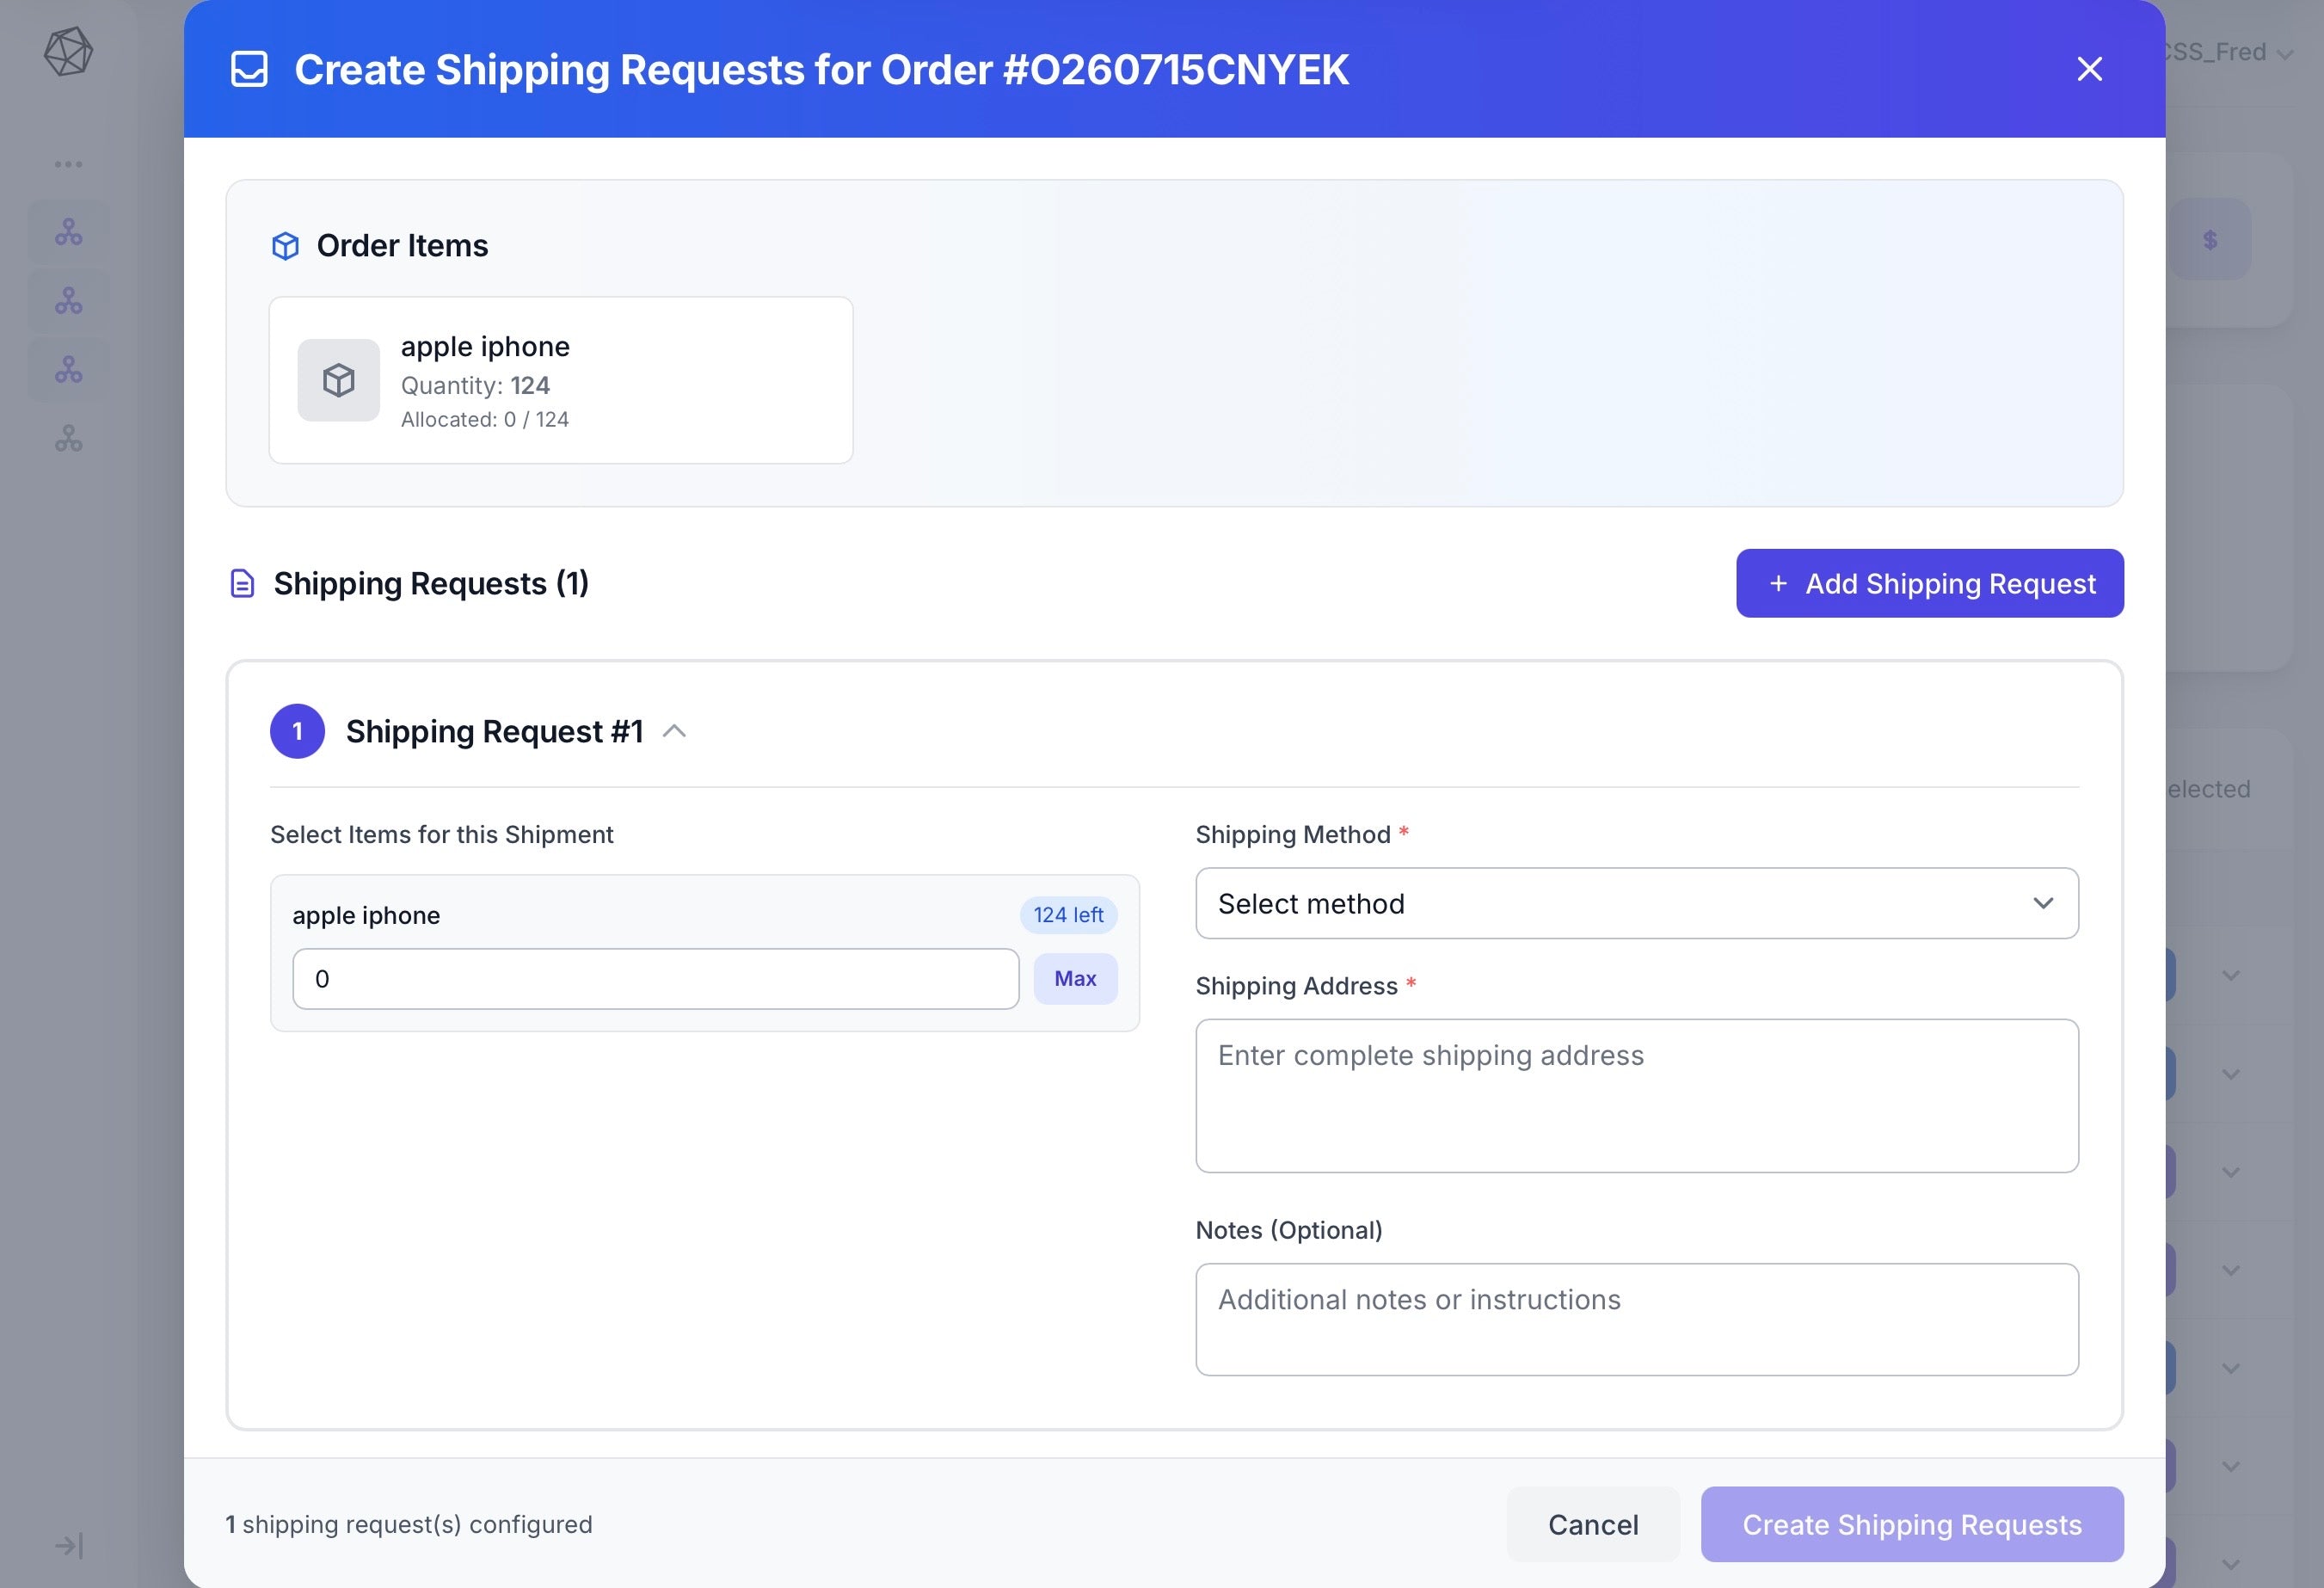Add another shipping request
2324x1588 pixels.
[x=1929, y=583]
